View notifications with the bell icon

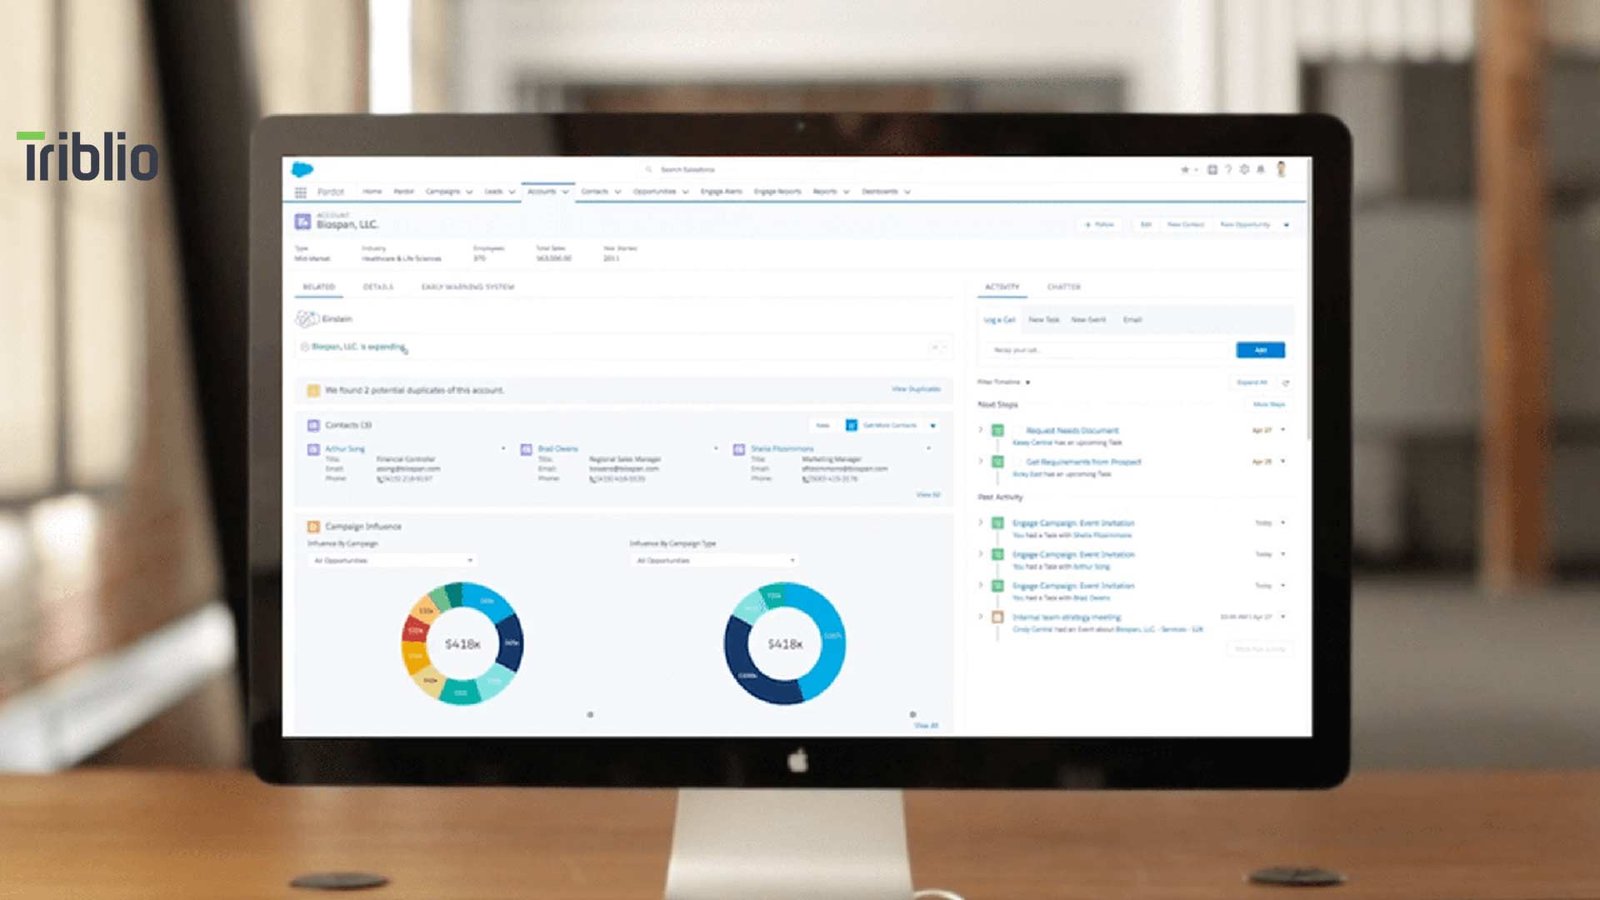[1262, 172]
